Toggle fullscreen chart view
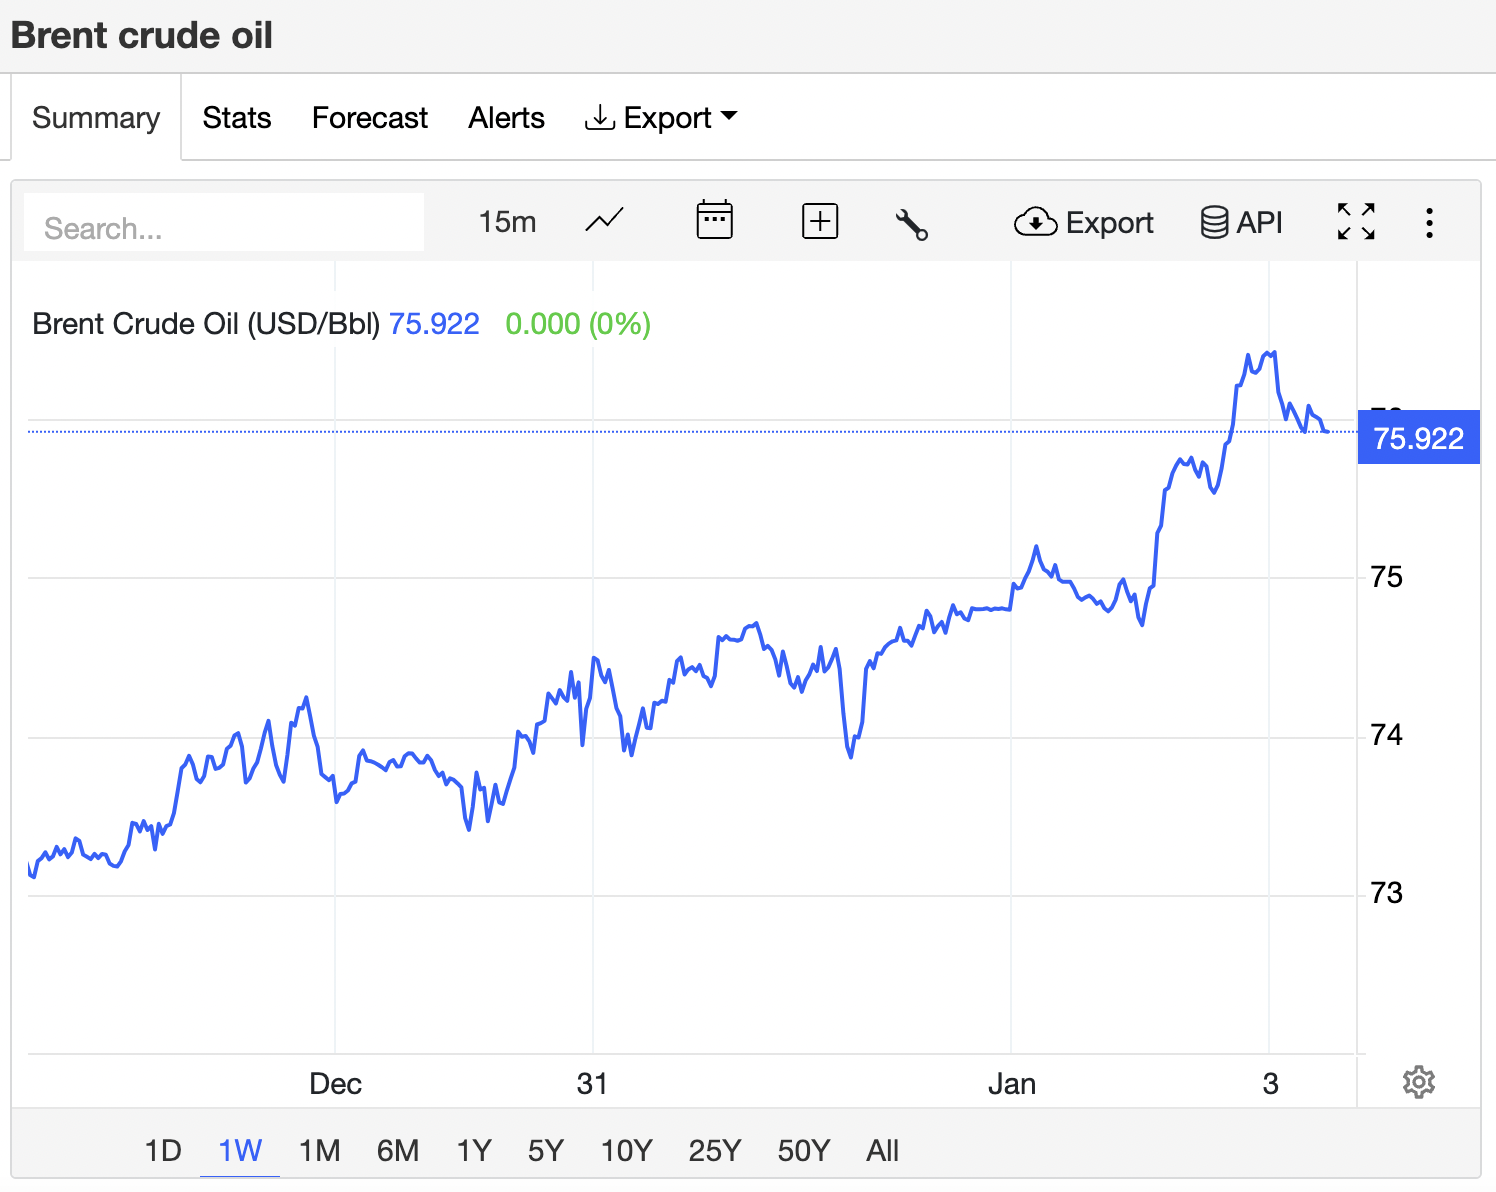This screenshot has width=1496, height=1192. 1356,221
